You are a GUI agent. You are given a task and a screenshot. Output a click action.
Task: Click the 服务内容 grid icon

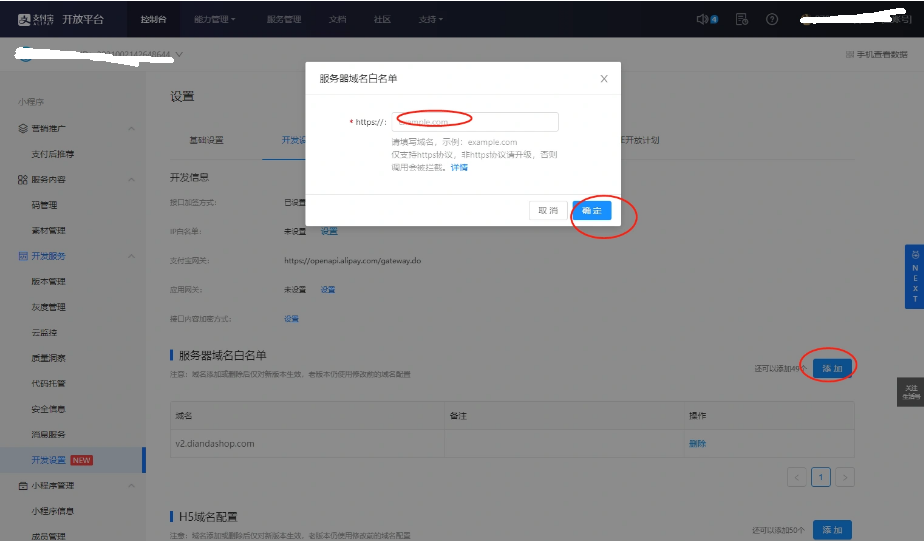click(23, 179)
